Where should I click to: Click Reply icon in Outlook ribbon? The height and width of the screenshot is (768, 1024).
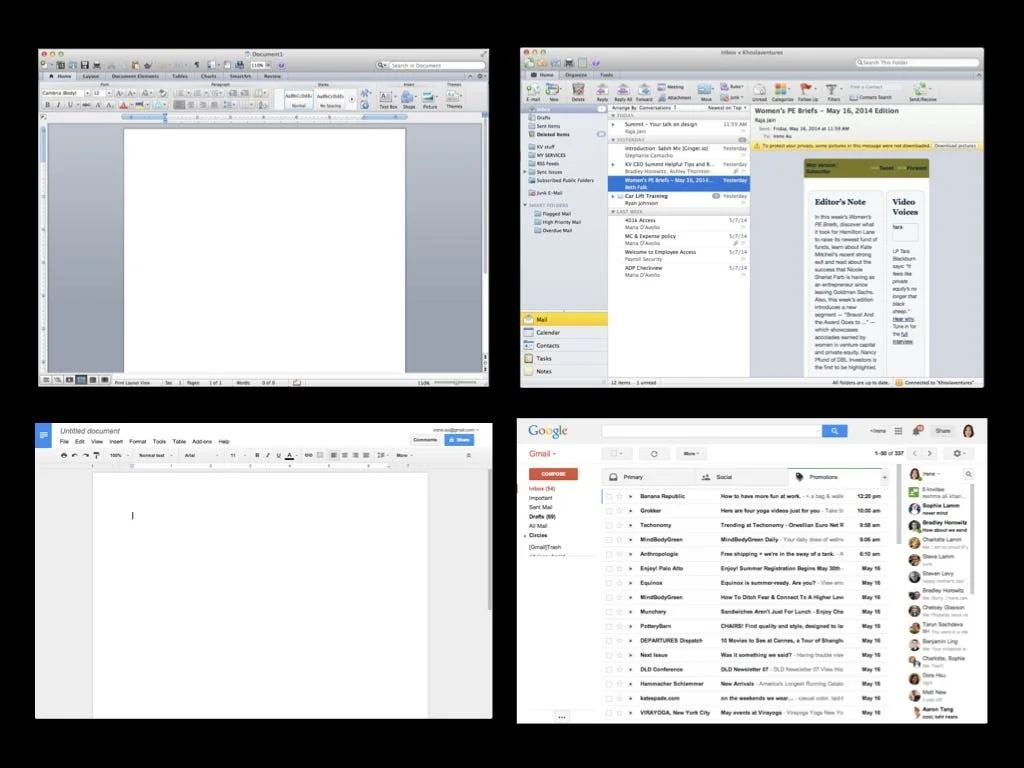click(x=602, y=91)
